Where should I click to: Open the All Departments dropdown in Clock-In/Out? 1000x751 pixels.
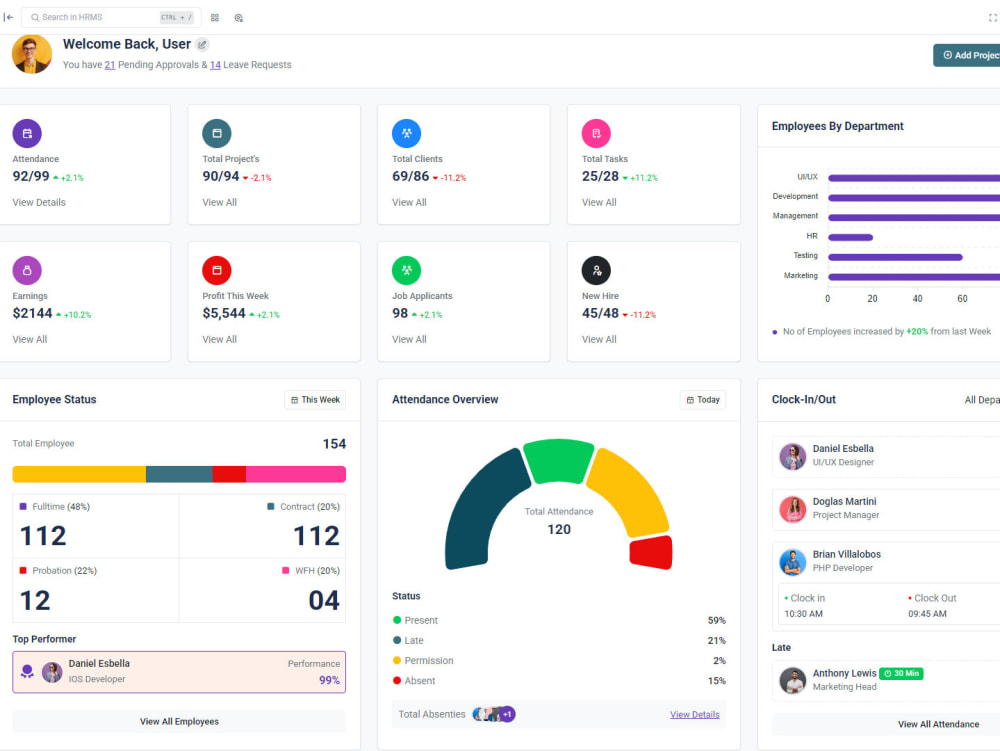coord(982,400)
